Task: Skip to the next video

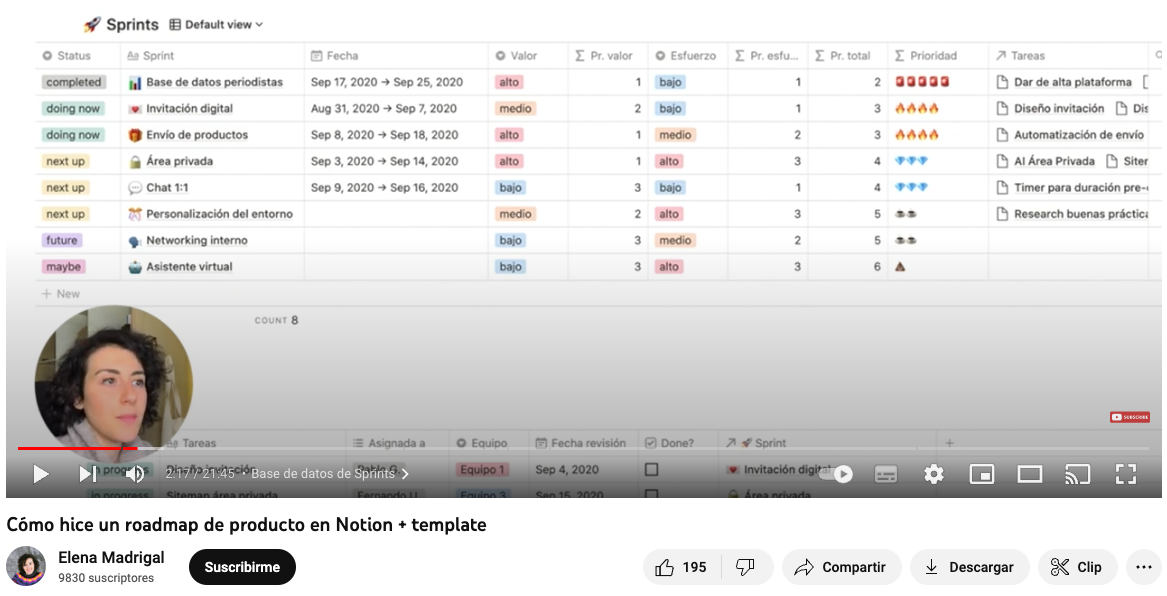Action: [x=88, y=474]
